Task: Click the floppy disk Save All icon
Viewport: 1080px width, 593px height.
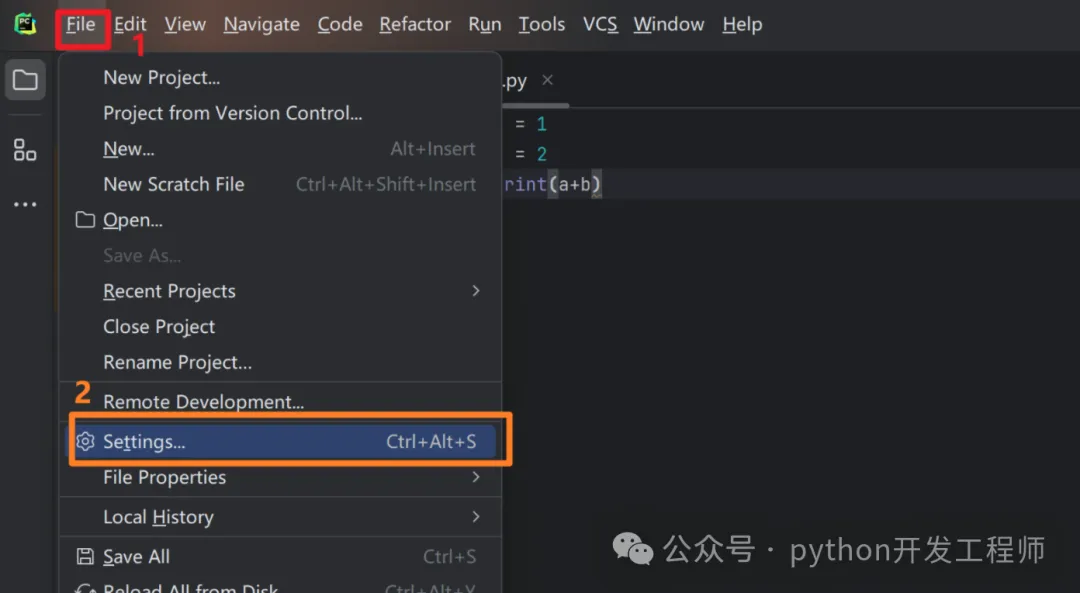Action: pyautogui.click(x=86, y=557)
